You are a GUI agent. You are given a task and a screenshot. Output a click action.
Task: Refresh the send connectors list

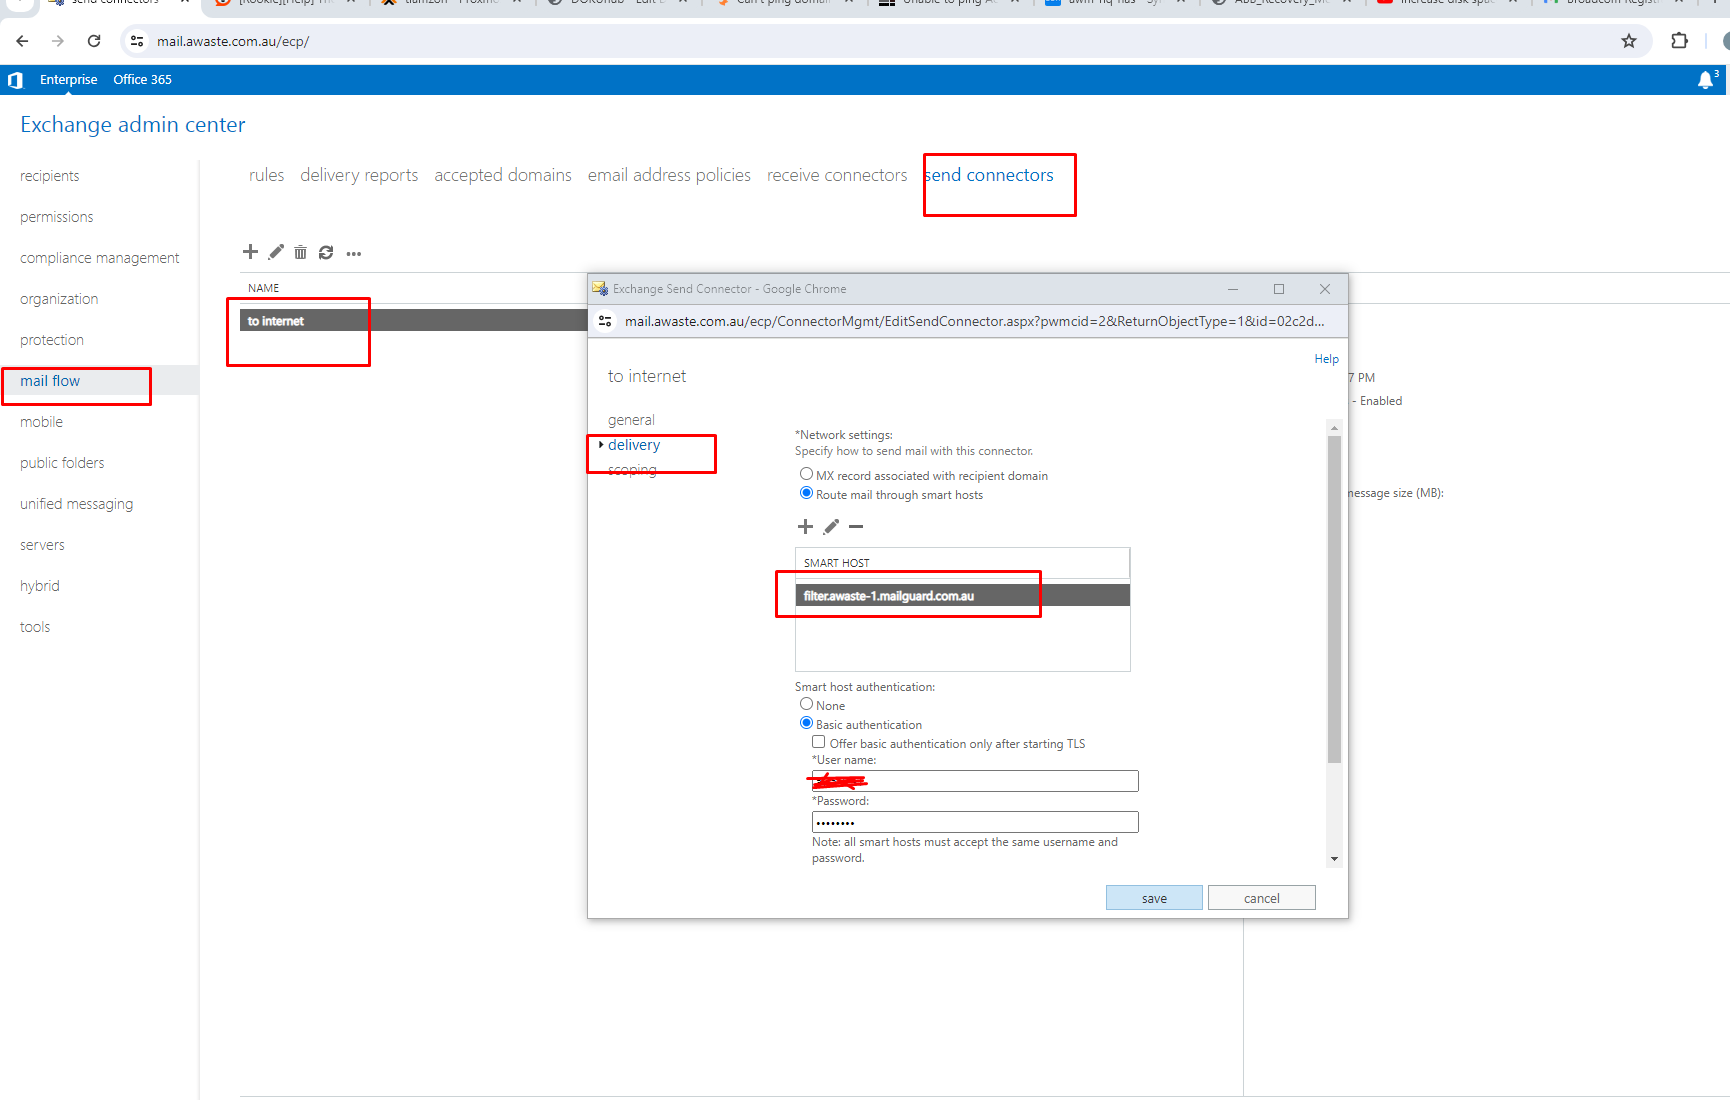pyautogui.click(x=326, y=252)
